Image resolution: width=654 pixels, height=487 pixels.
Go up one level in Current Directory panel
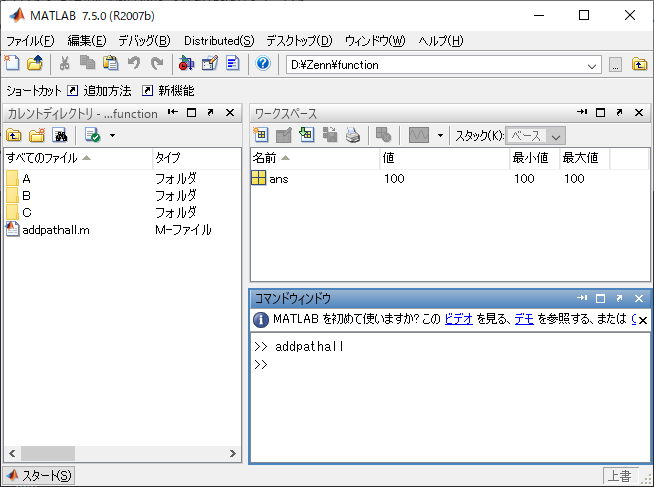pyautogui.click(x=14, y=135)
